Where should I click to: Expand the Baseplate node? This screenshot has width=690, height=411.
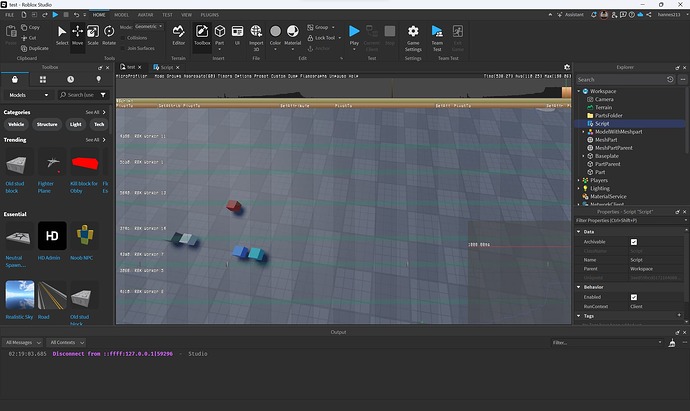[x=584, y=156]
